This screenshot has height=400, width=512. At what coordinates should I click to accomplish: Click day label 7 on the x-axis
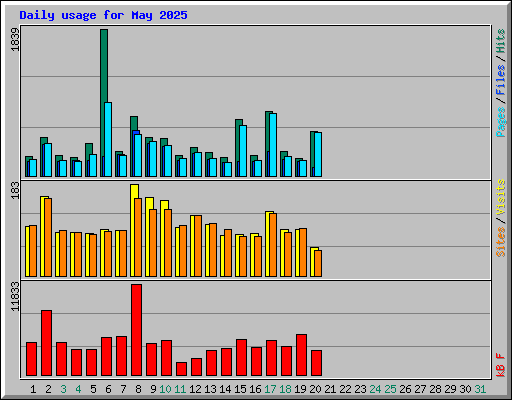[123, 389]
